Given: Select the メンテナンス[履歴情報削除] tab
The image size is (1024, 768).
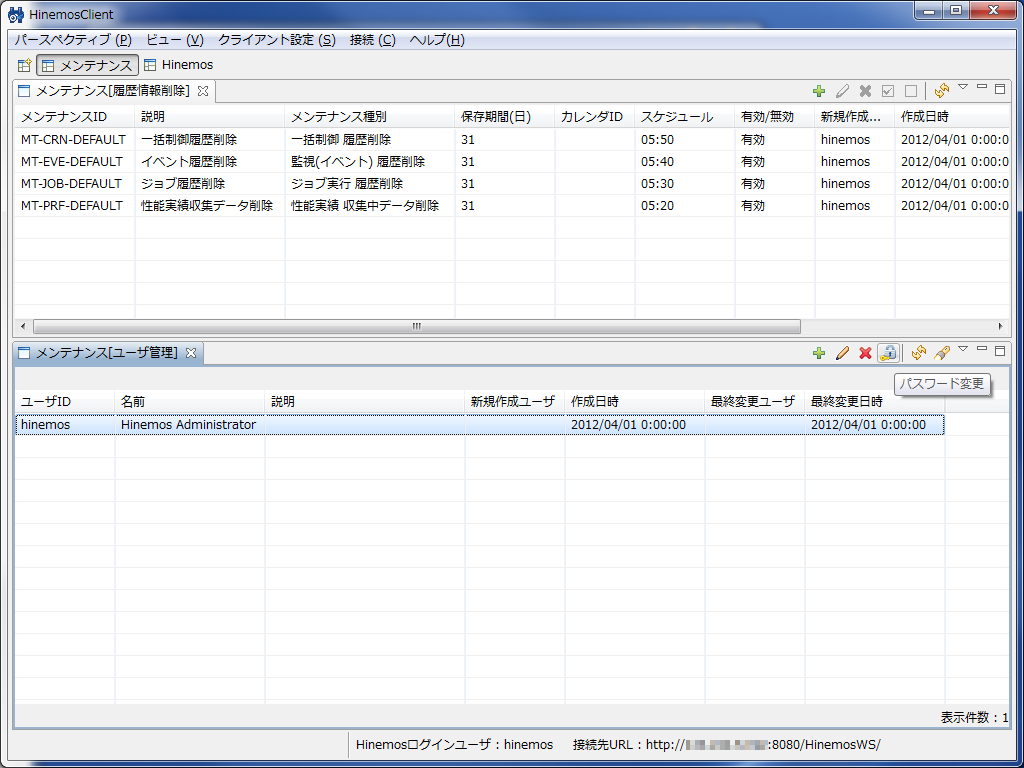Looking at the screenshot, I should point(113,91).
